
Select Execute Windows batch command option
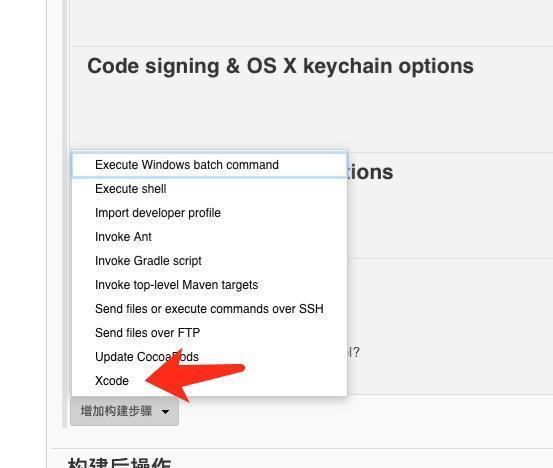click(209, 165)
